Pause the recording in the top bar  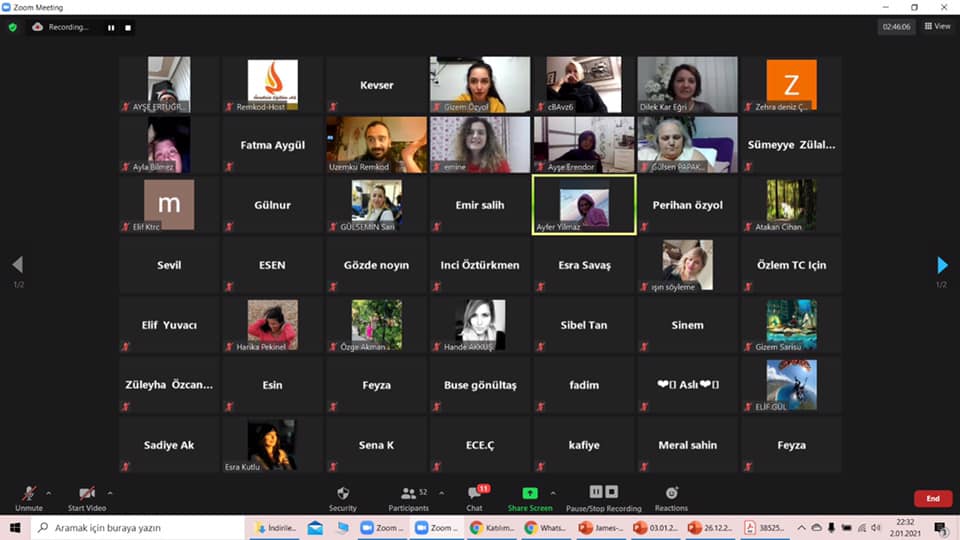point(111,28)
